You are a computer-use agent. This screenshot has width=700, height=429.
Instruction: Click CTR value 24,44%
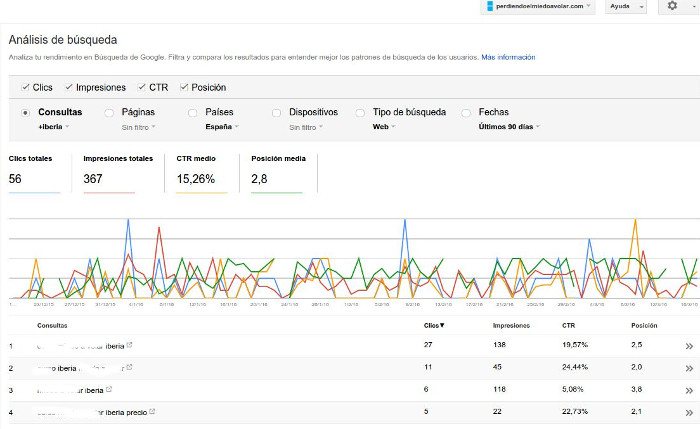(575, 367)
